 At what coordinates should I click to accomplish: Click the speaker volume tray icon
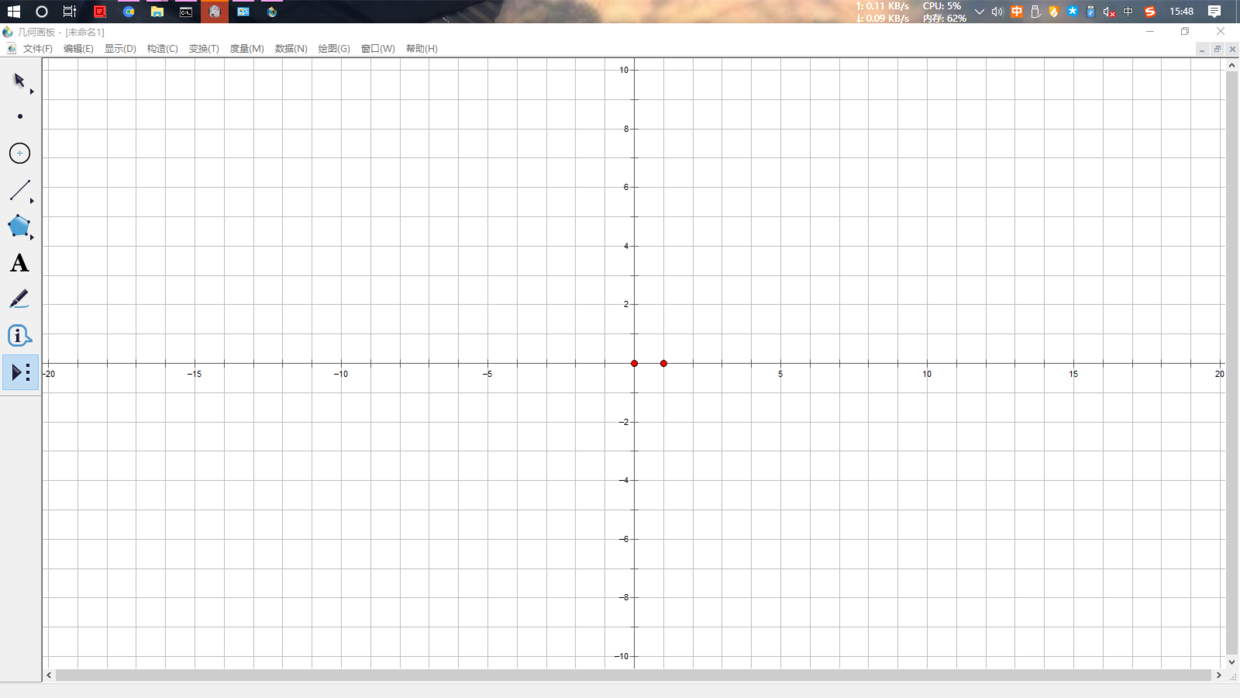[x=997, y=12]
